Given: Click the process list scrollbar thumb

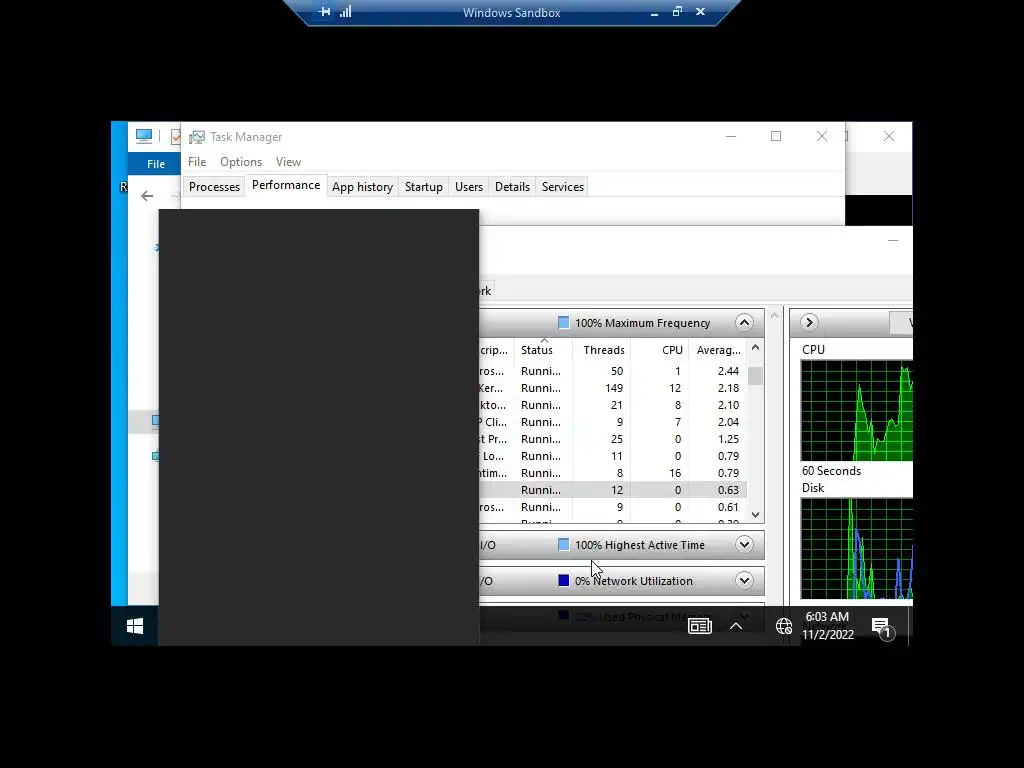Looking at the screenshot, I should 756,376.
